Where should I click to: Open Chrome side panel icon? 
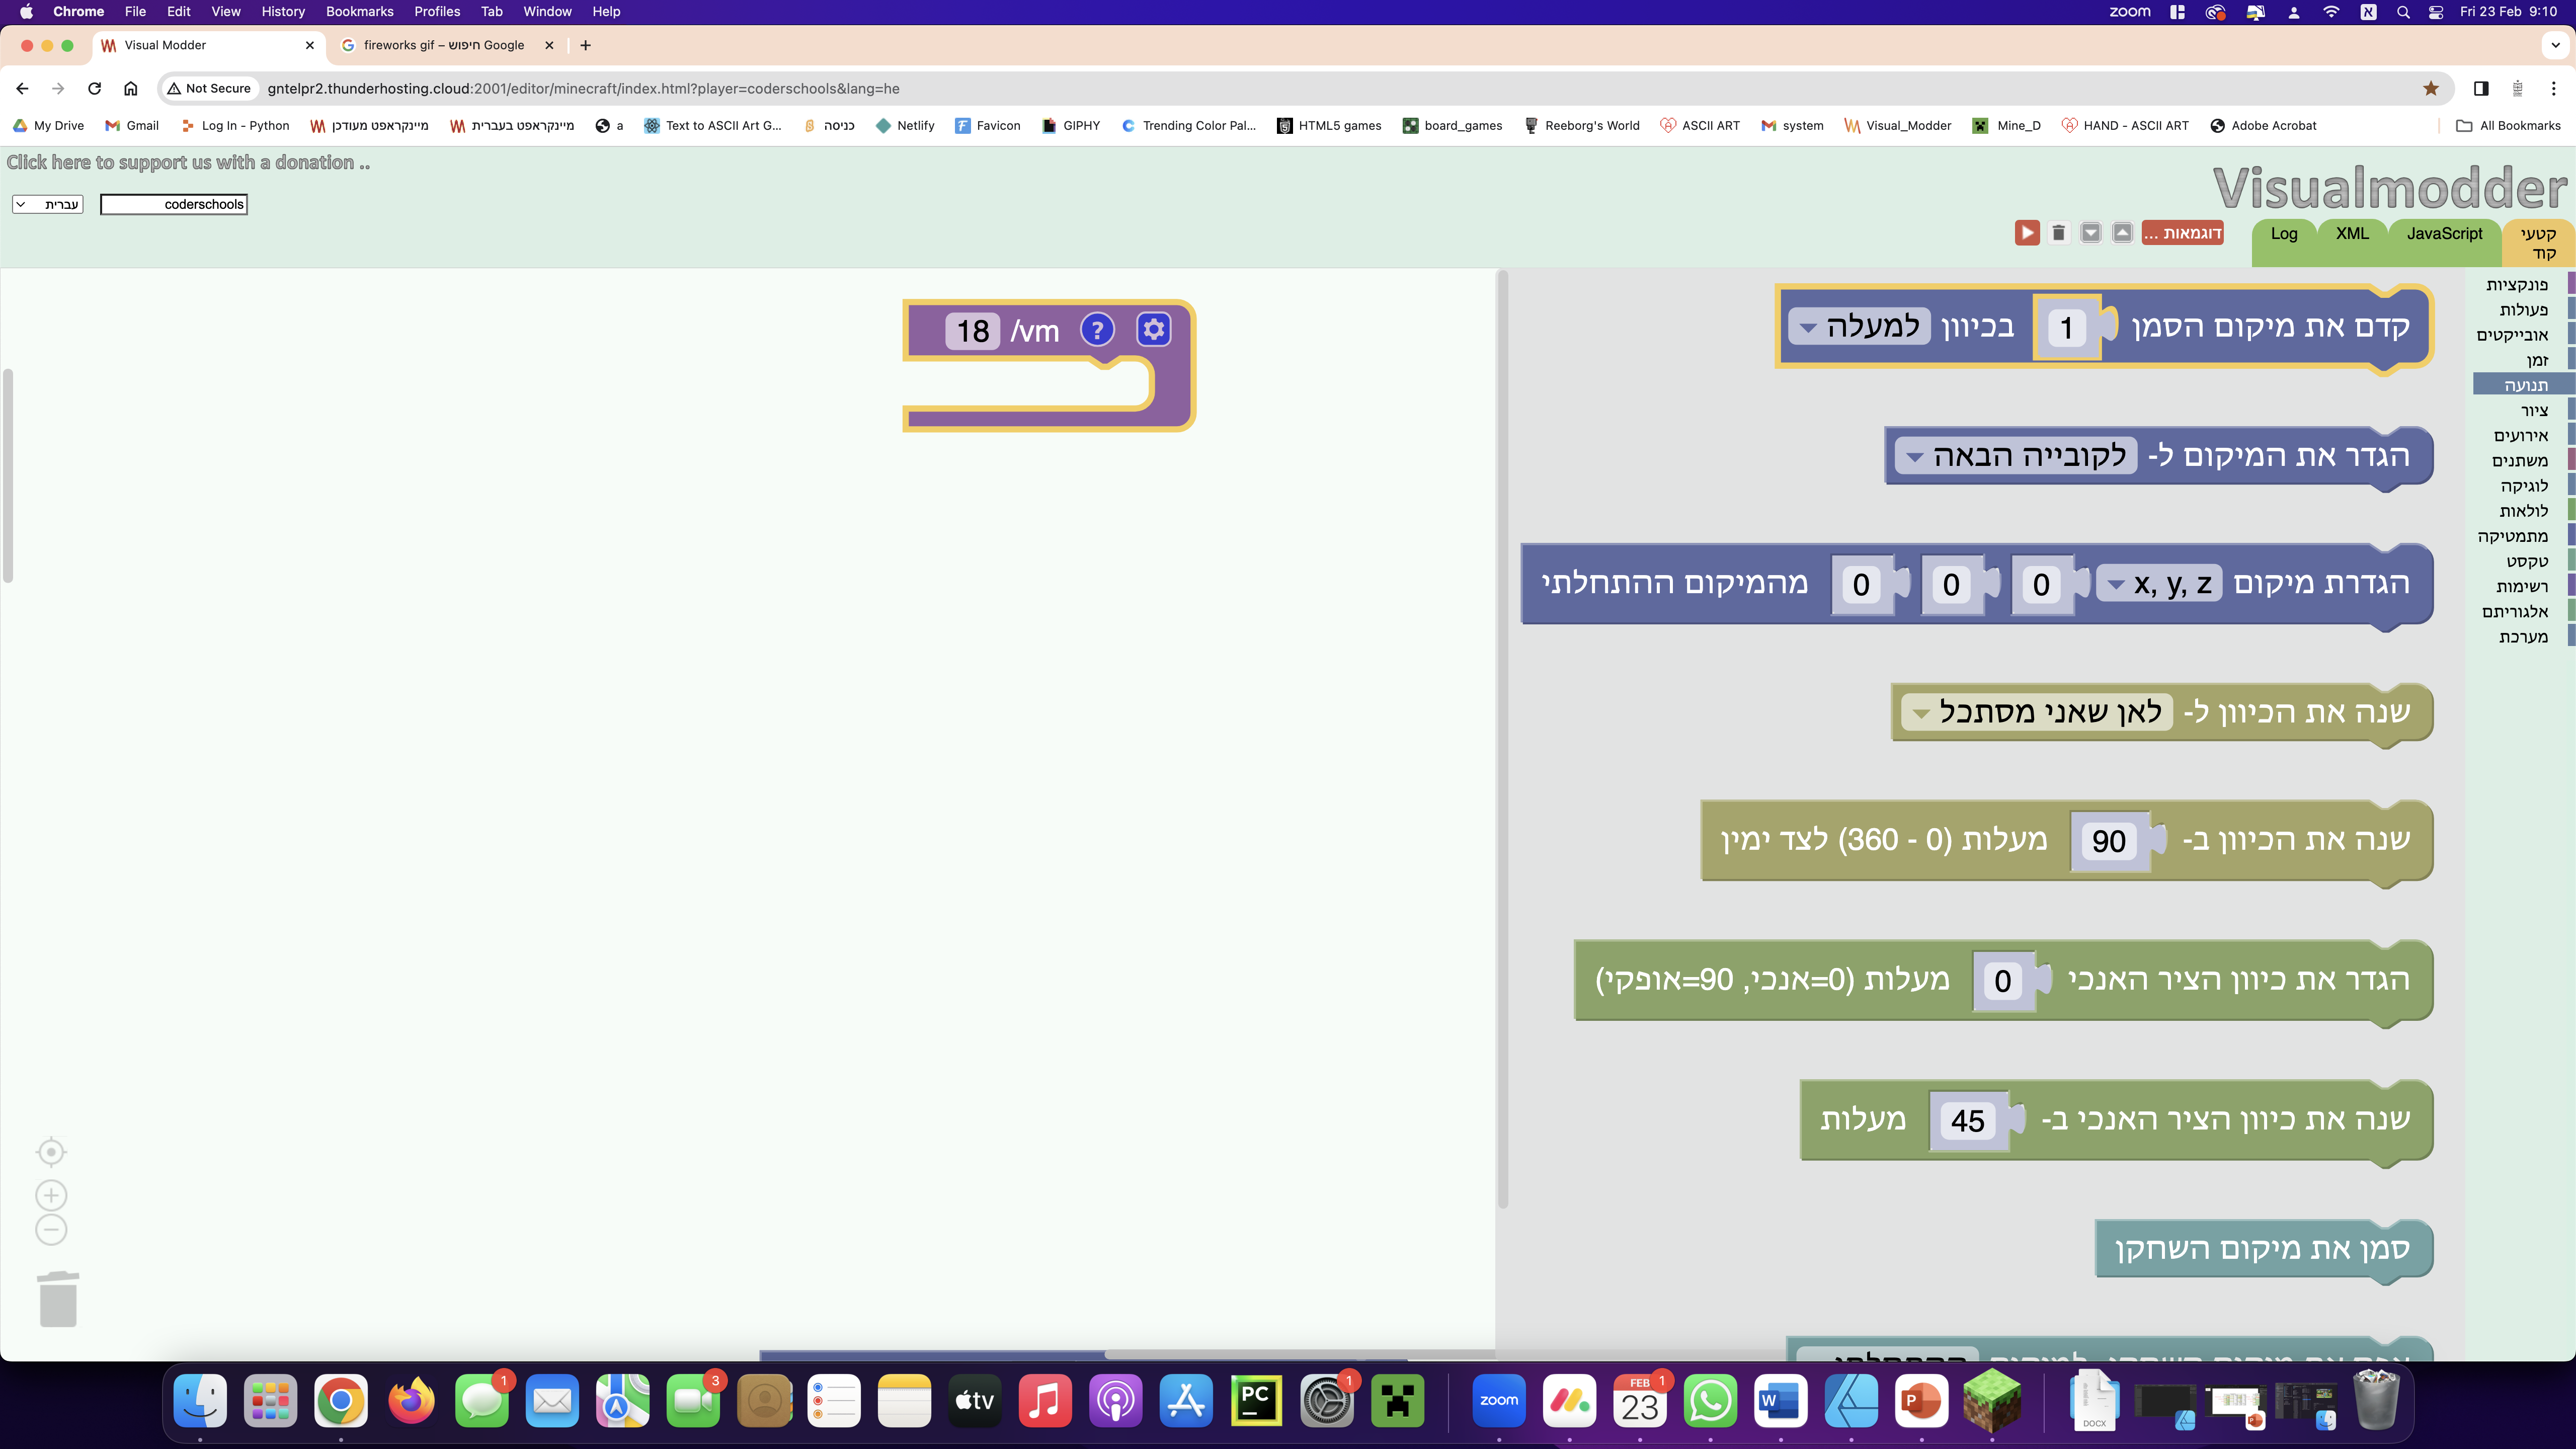click(x=2481, y=88)
